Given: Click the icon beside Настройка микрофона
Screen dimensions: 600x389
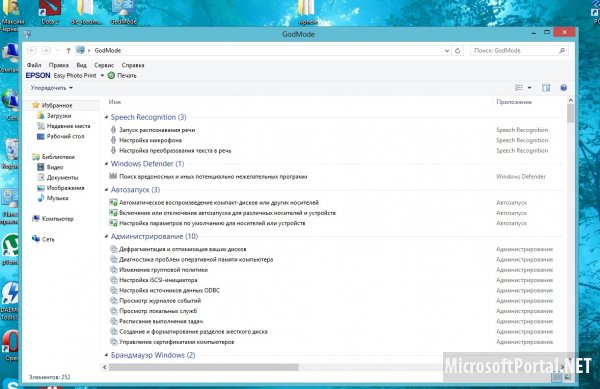Looking at the screenshot, I should [113, 140].
